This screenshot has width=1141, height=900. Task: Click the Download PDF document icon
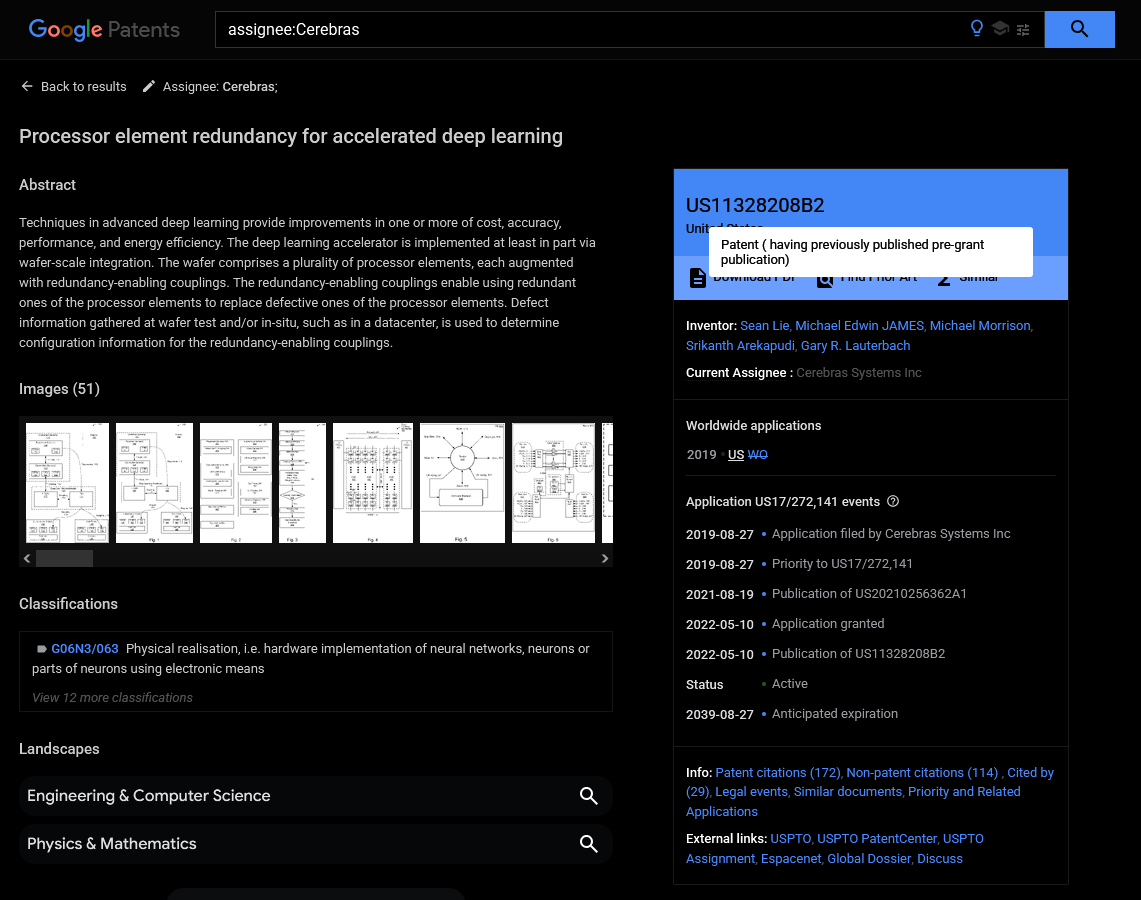click(697, 278)
